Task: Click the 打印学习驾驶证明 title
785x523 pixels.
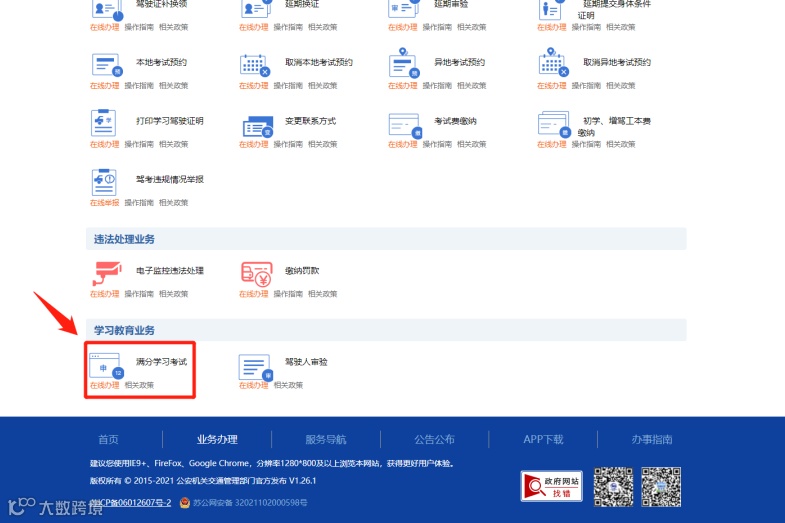Action: 170,121
